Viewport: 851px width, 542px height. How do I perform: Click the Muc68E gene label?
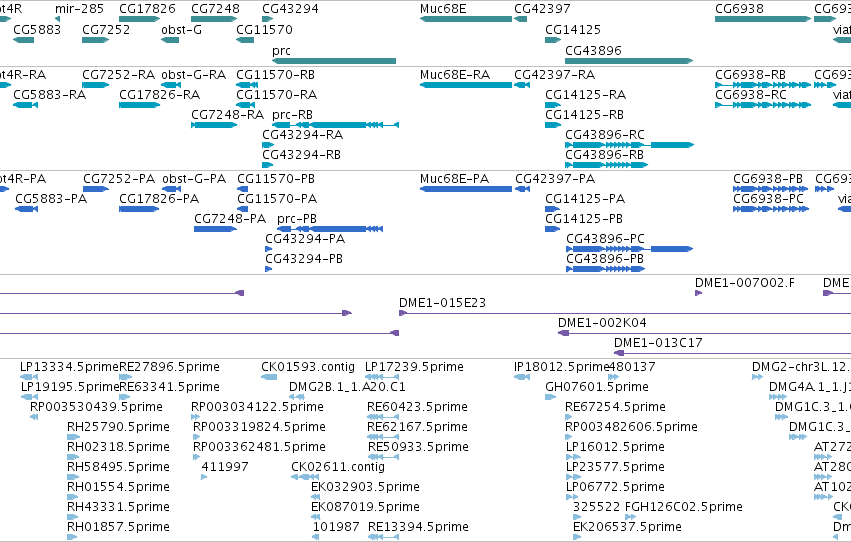click(x=443, y=9)
